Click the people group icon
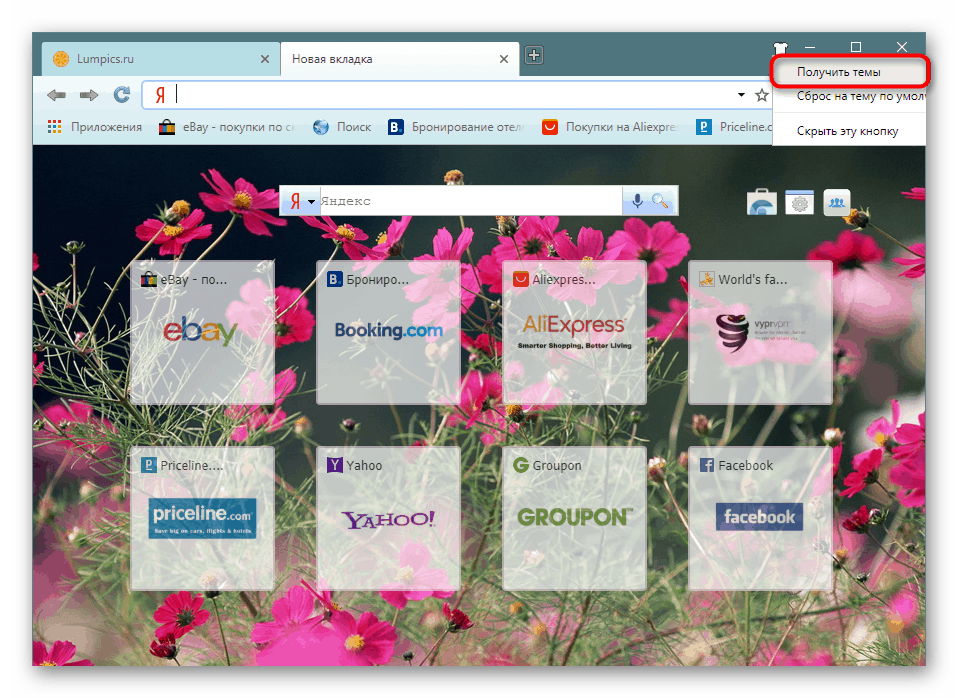Viewport: 958px width, 698px height. point(836,202)
